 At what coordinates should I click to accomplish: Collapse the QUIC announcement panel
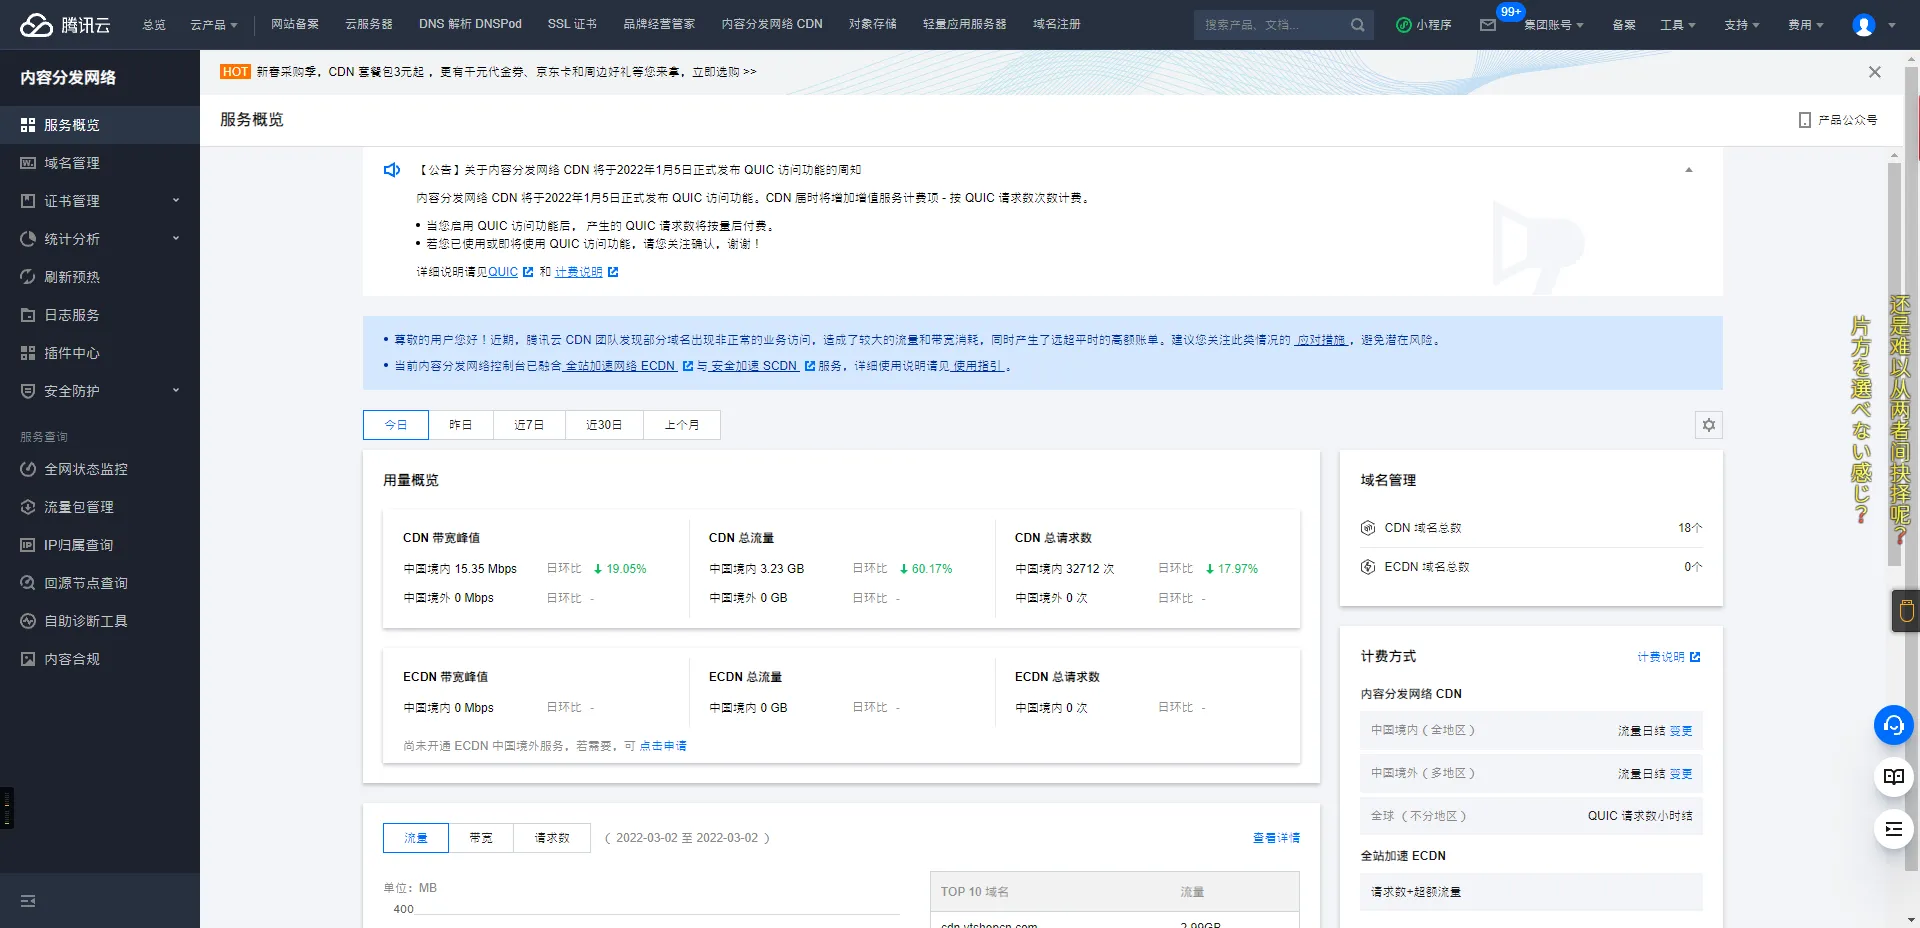pyautogui.click(x=1689, y=170)
